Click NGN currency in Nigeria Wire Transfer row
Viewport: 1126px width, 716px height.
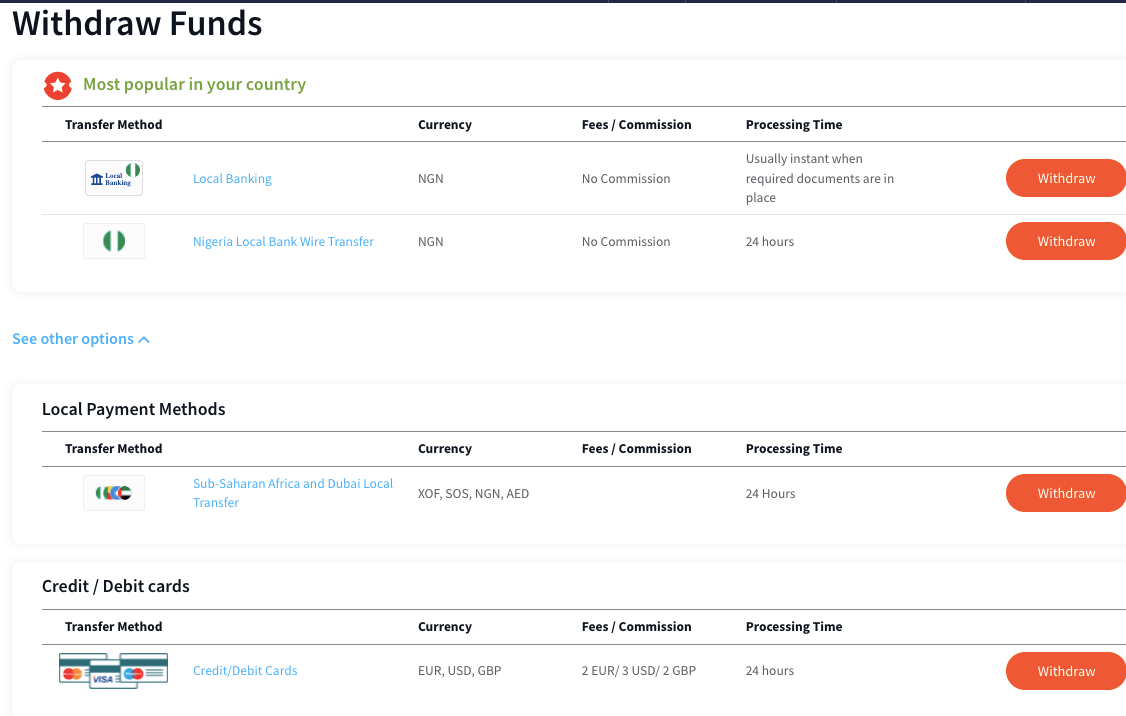coord(431,242)
